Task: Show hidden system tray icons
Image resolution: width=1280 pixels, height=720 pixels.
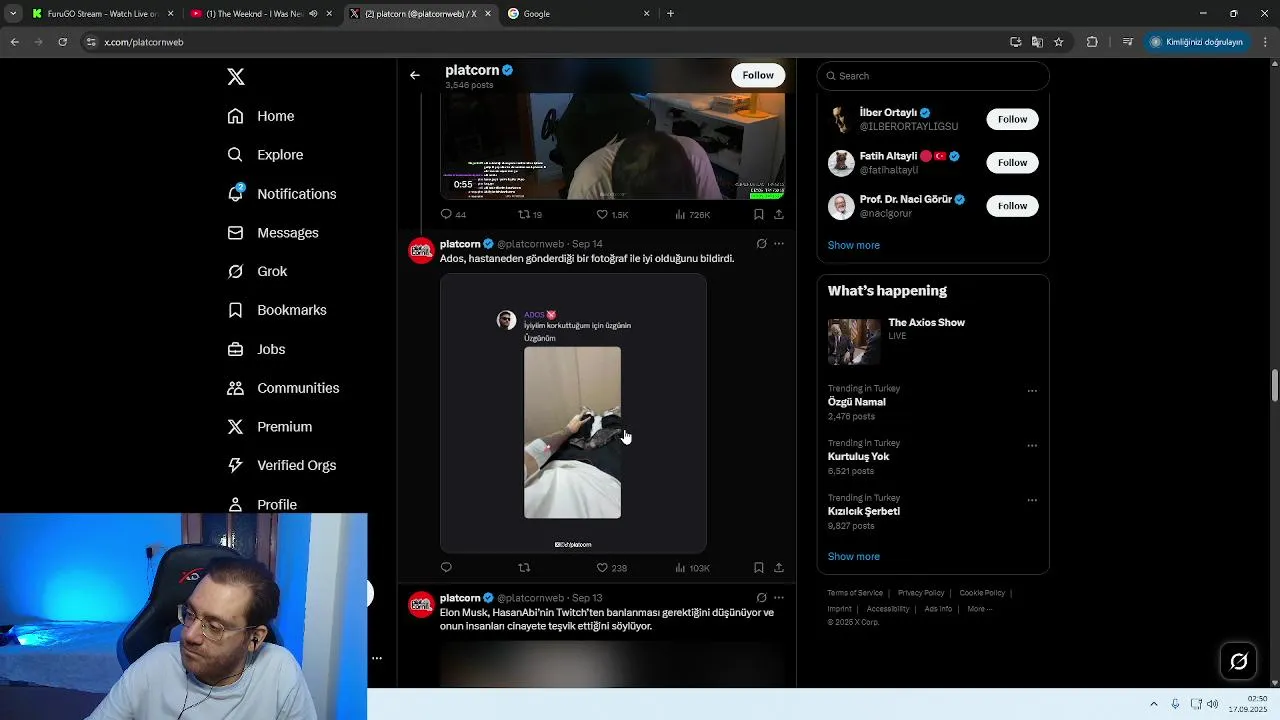Action: point(1153,704)
